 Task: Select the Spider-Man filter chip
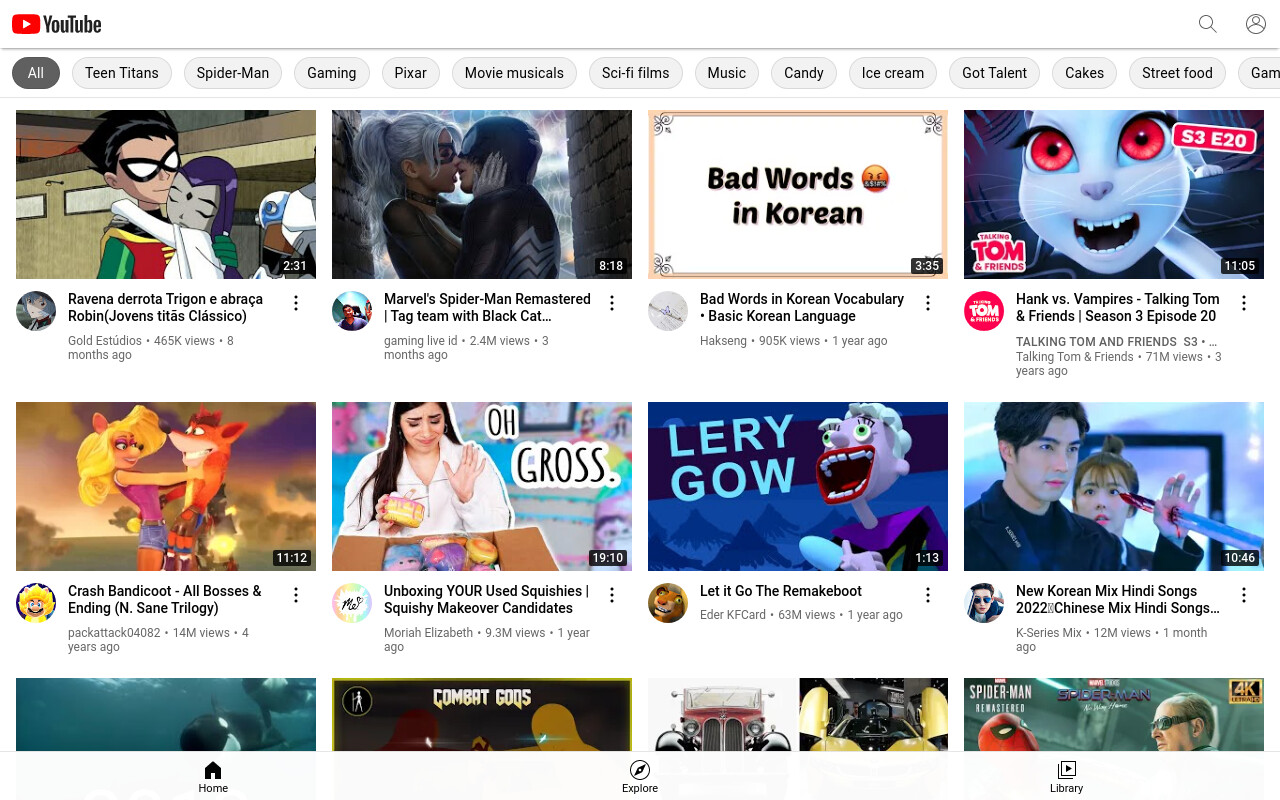tap(233, 73)
